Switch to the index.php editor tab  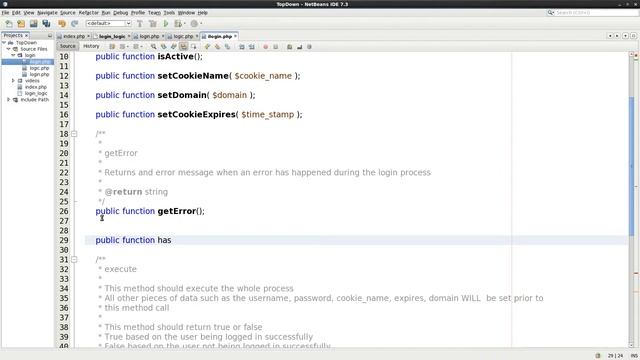pyautogui.click(x=74, y=36)
